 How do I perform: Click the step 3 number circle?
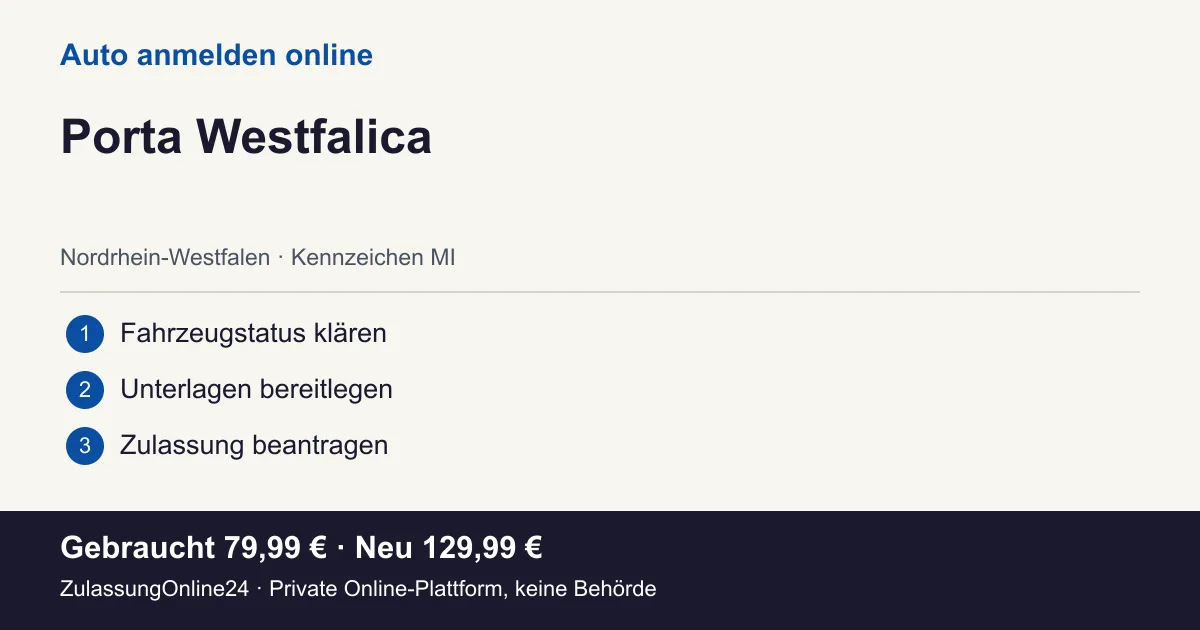[x=85, y=446]
